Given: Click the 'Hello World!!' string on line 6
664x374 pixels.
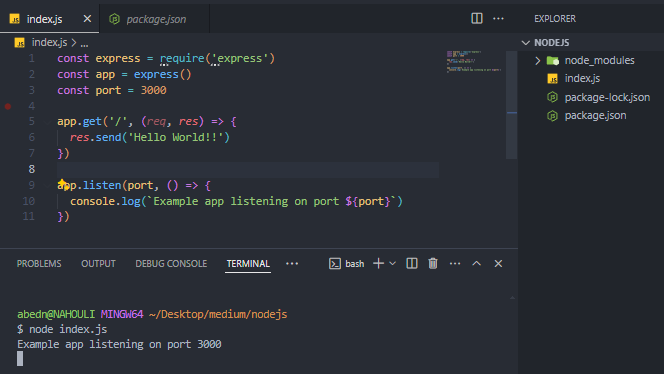Looking at the screenshot, I should tap(175, 137).
